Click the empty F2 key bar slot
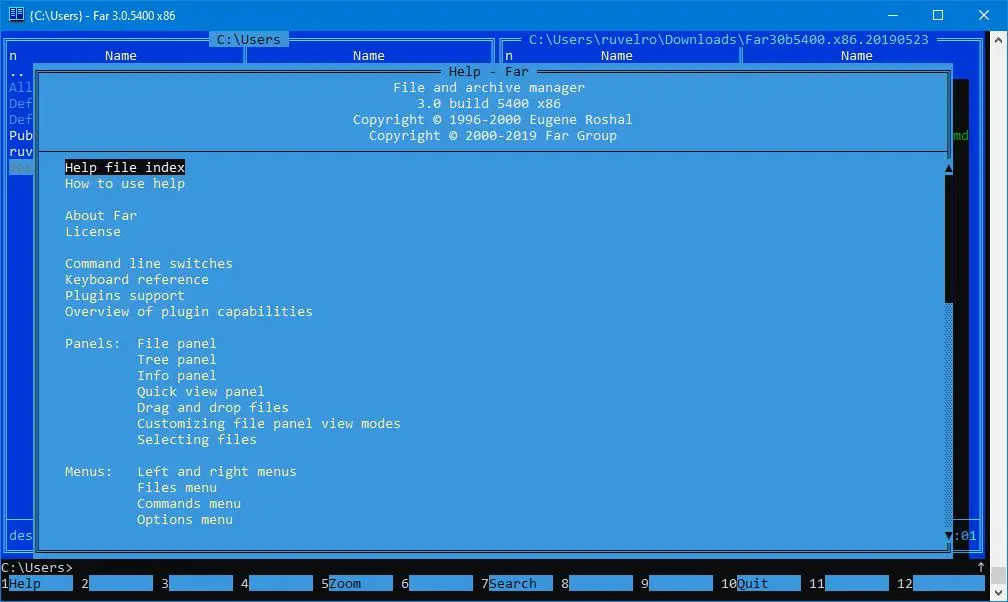The image size is (1008, 602). click(x=116, y=583)
